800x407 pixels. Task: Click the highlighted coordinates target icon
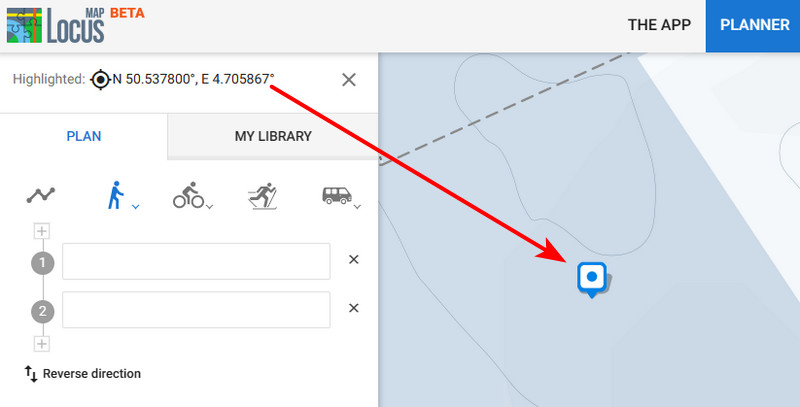click(100, 80)
